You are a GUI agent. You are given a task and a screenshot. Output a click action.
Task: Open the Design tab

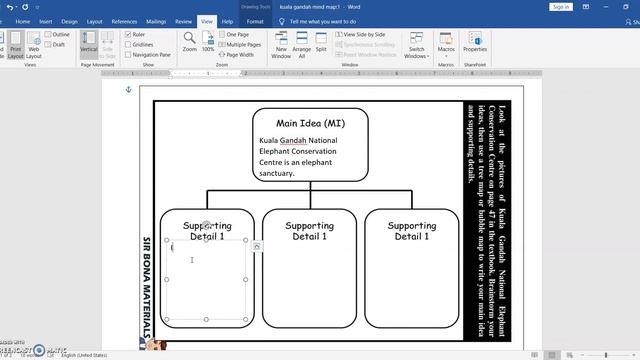coord(69,22)
